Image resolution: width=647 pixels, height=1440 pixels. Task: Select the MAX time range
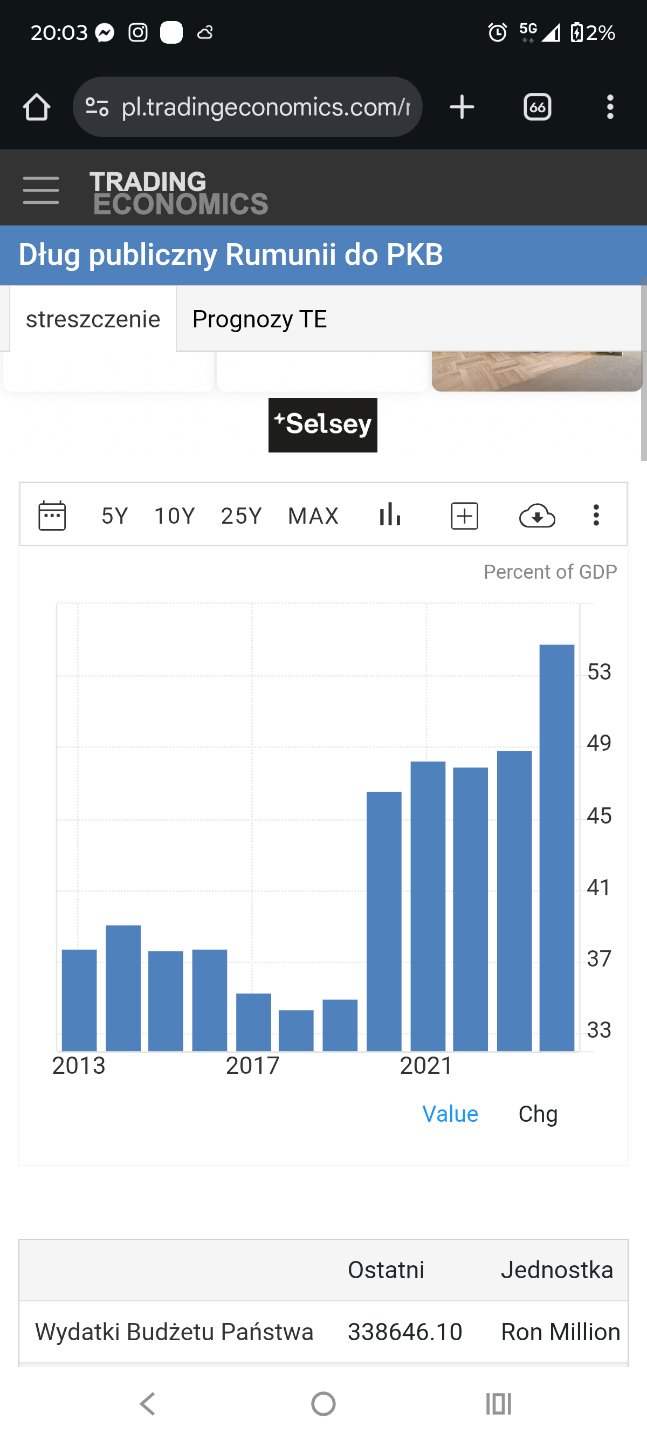click(x=313, y=516)
